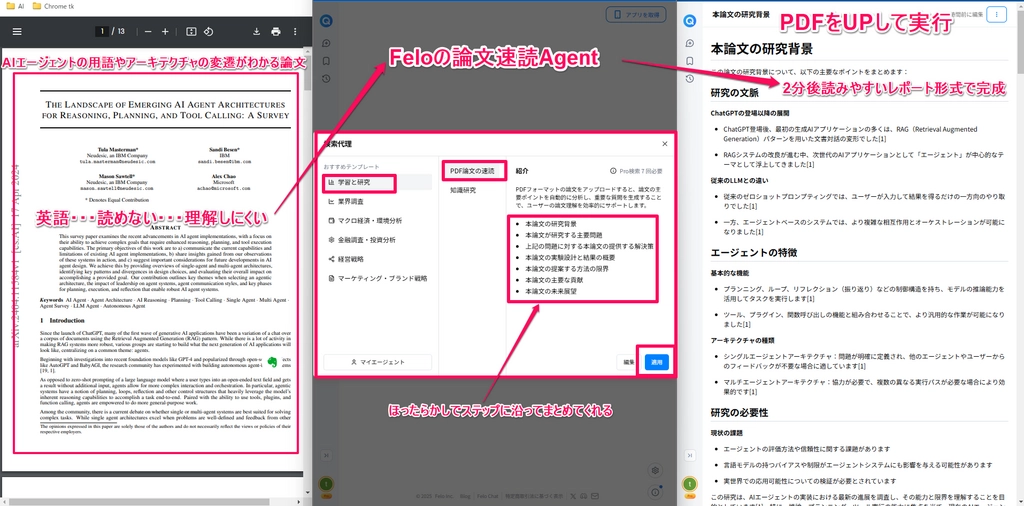Choose the 知識研究 agent

(463, 190)
